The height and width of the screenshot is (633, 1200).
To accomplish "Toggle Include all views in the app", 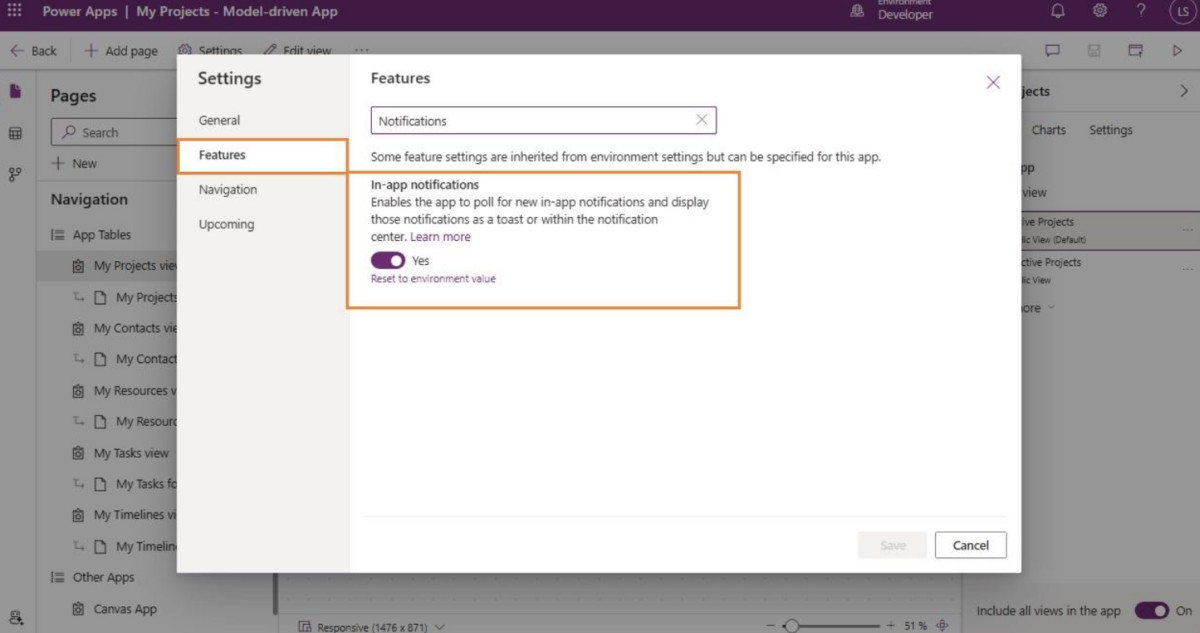I will [1152, 611].
